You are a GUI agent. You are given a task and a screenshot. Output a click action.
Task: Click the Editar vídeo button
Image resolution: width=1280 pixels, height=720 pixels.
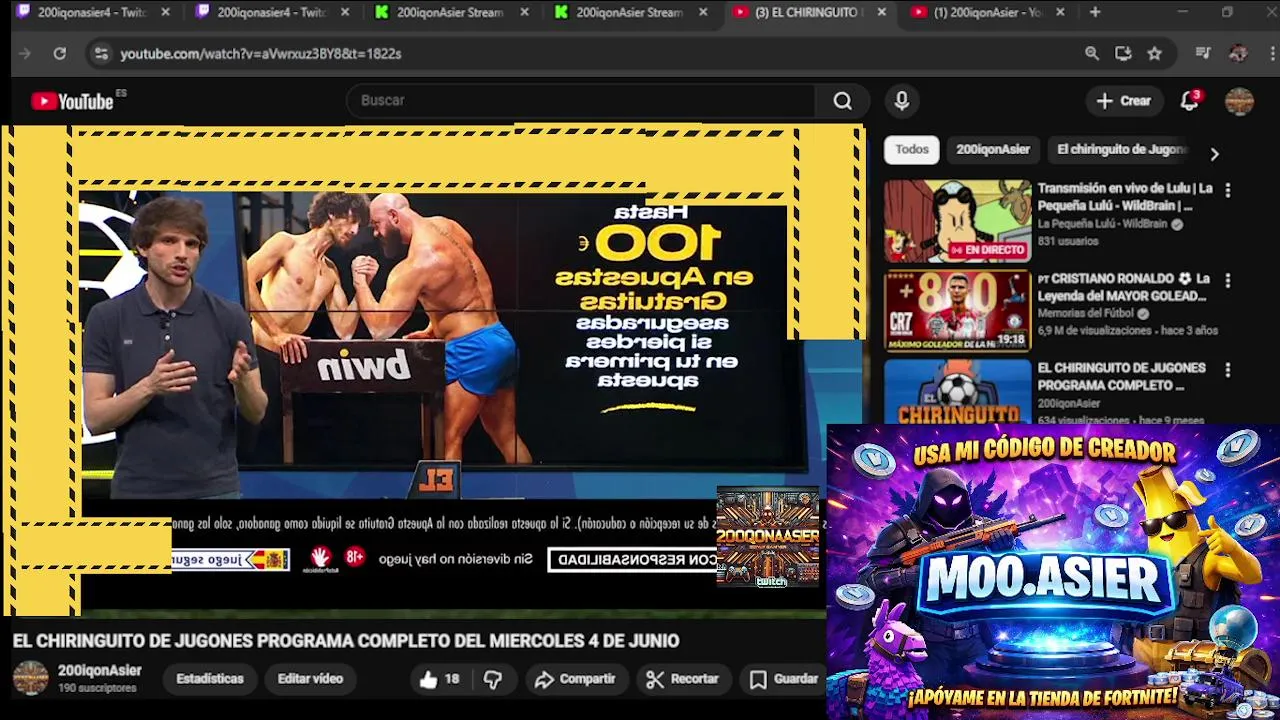coord(310,679)
